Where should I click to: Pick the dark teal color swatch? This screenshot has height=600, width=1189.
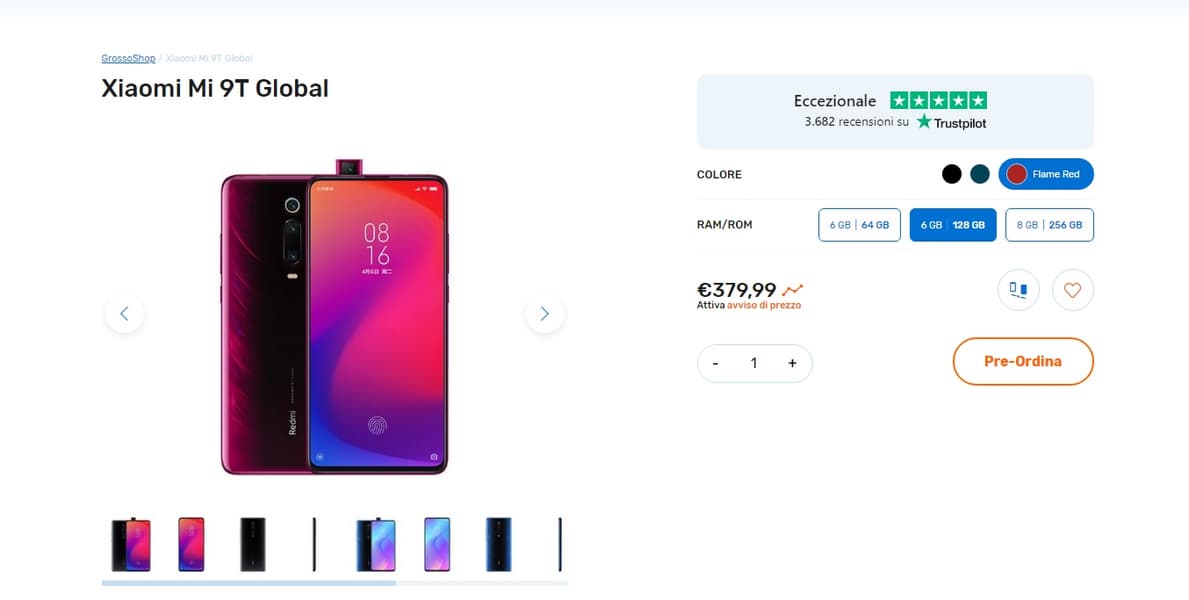point(979,174)
